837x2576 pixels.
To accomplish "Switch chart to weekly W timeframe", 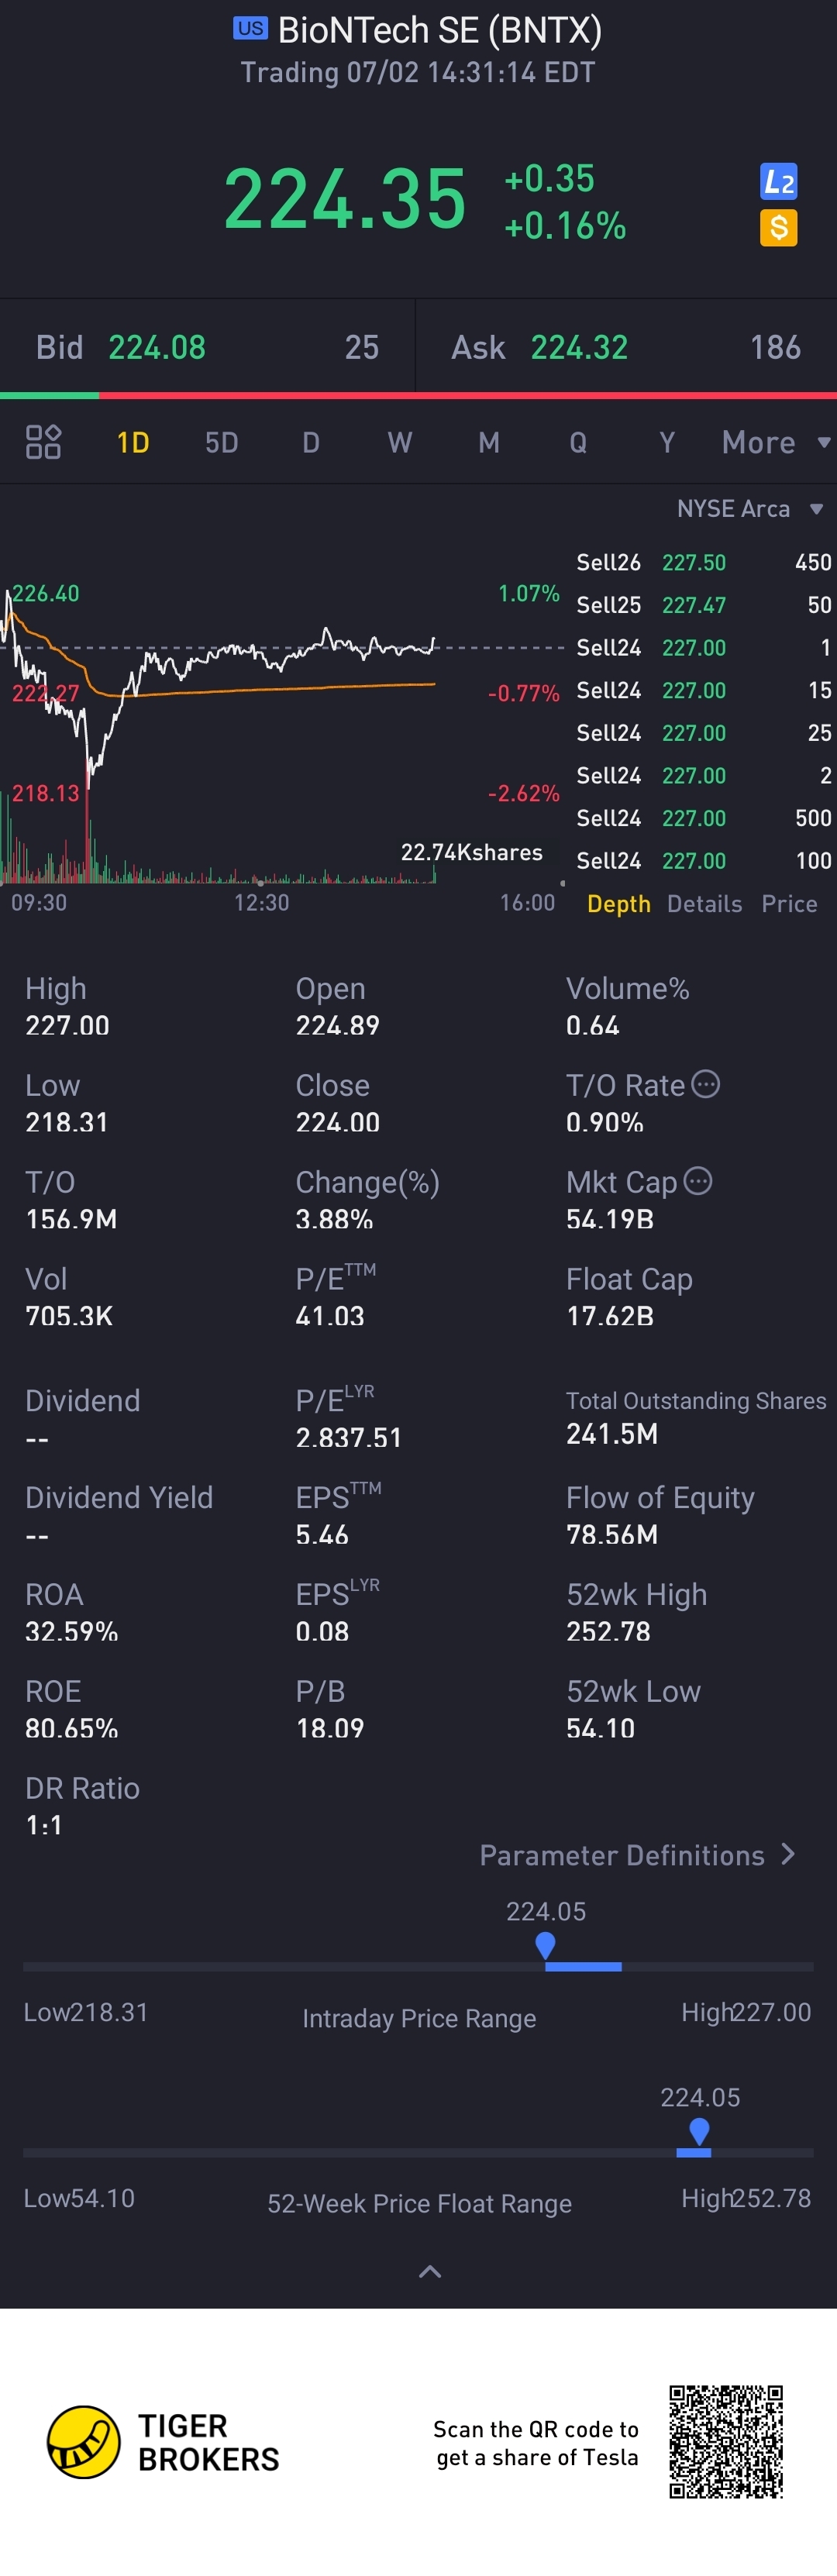I will point(399,442).
